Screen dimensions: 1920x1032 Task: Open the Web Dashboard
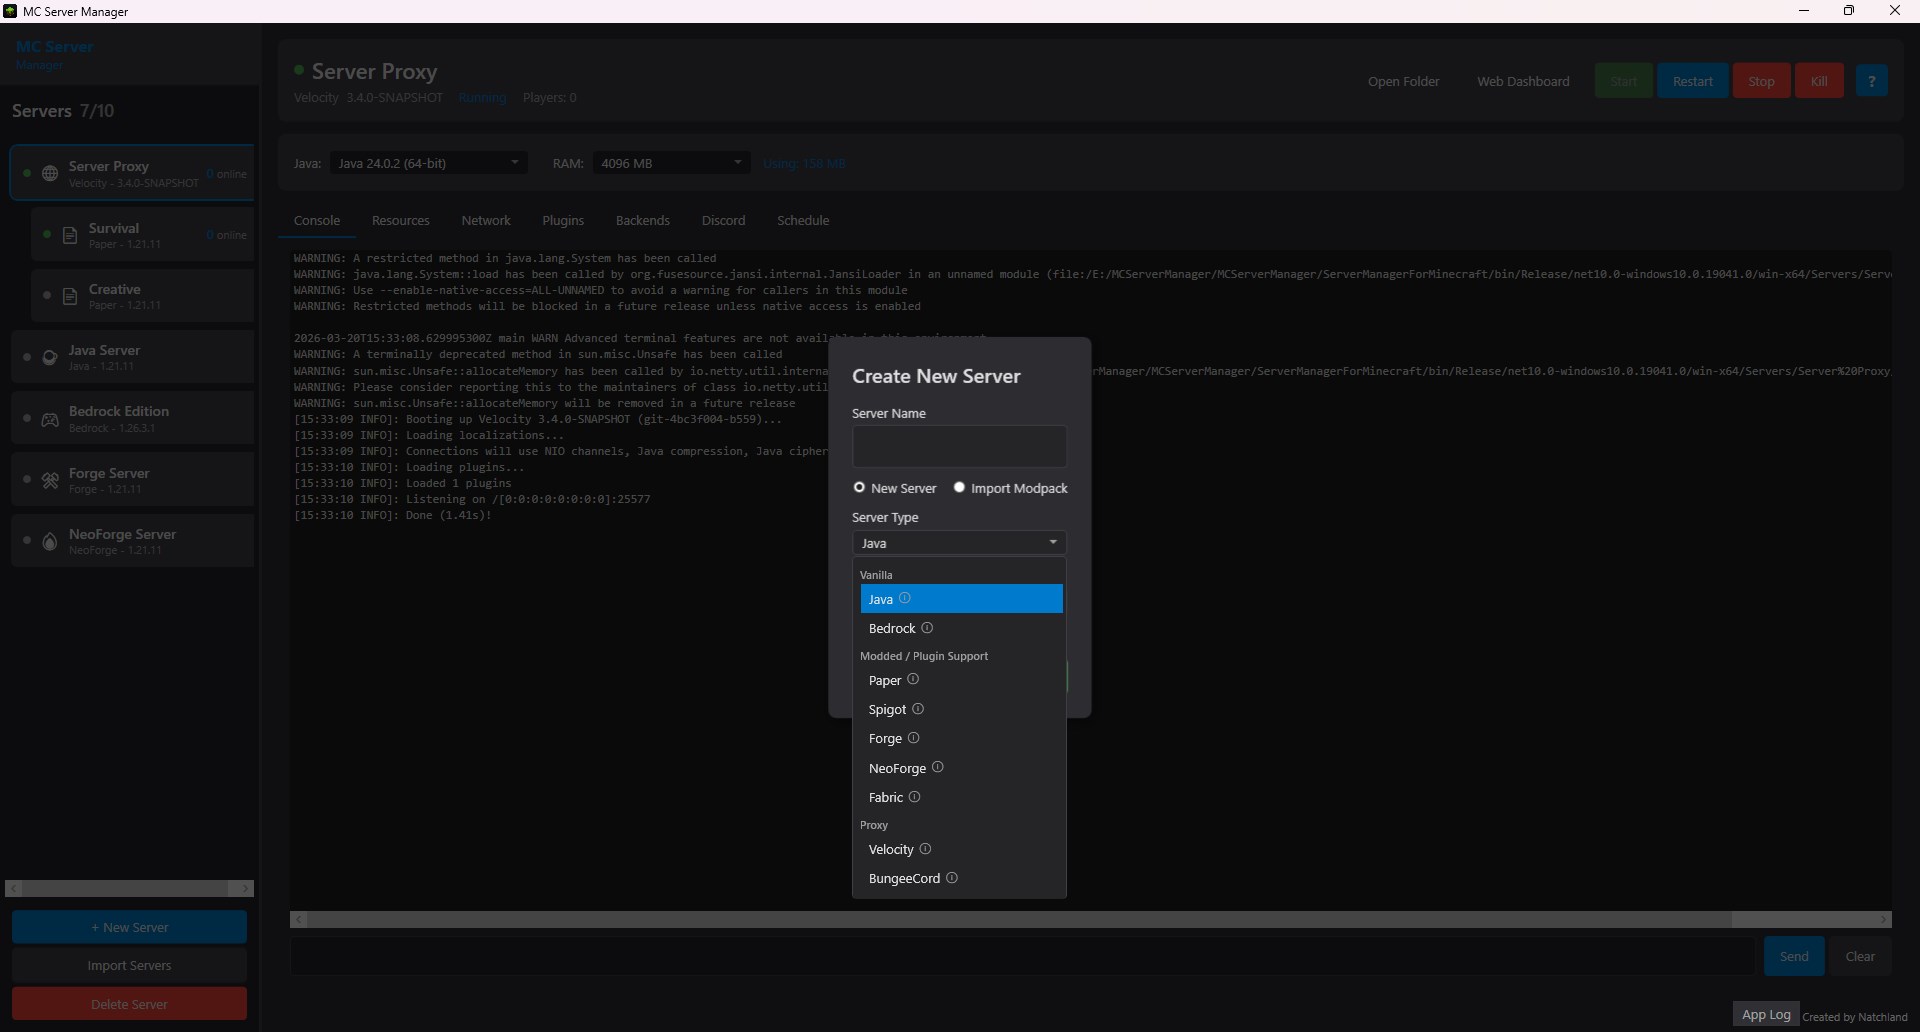click(x=1523, y=81)
